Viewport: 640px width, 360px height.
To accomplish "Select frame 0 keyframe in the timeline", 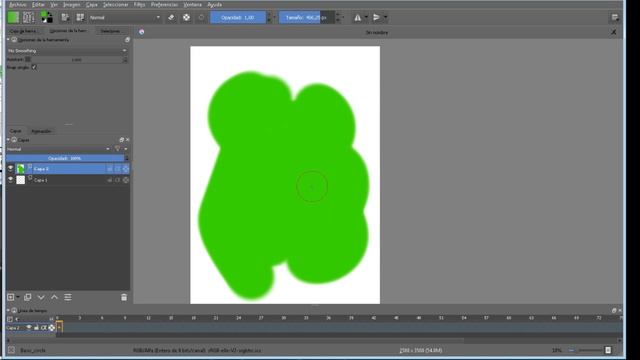I will (59, 327).
